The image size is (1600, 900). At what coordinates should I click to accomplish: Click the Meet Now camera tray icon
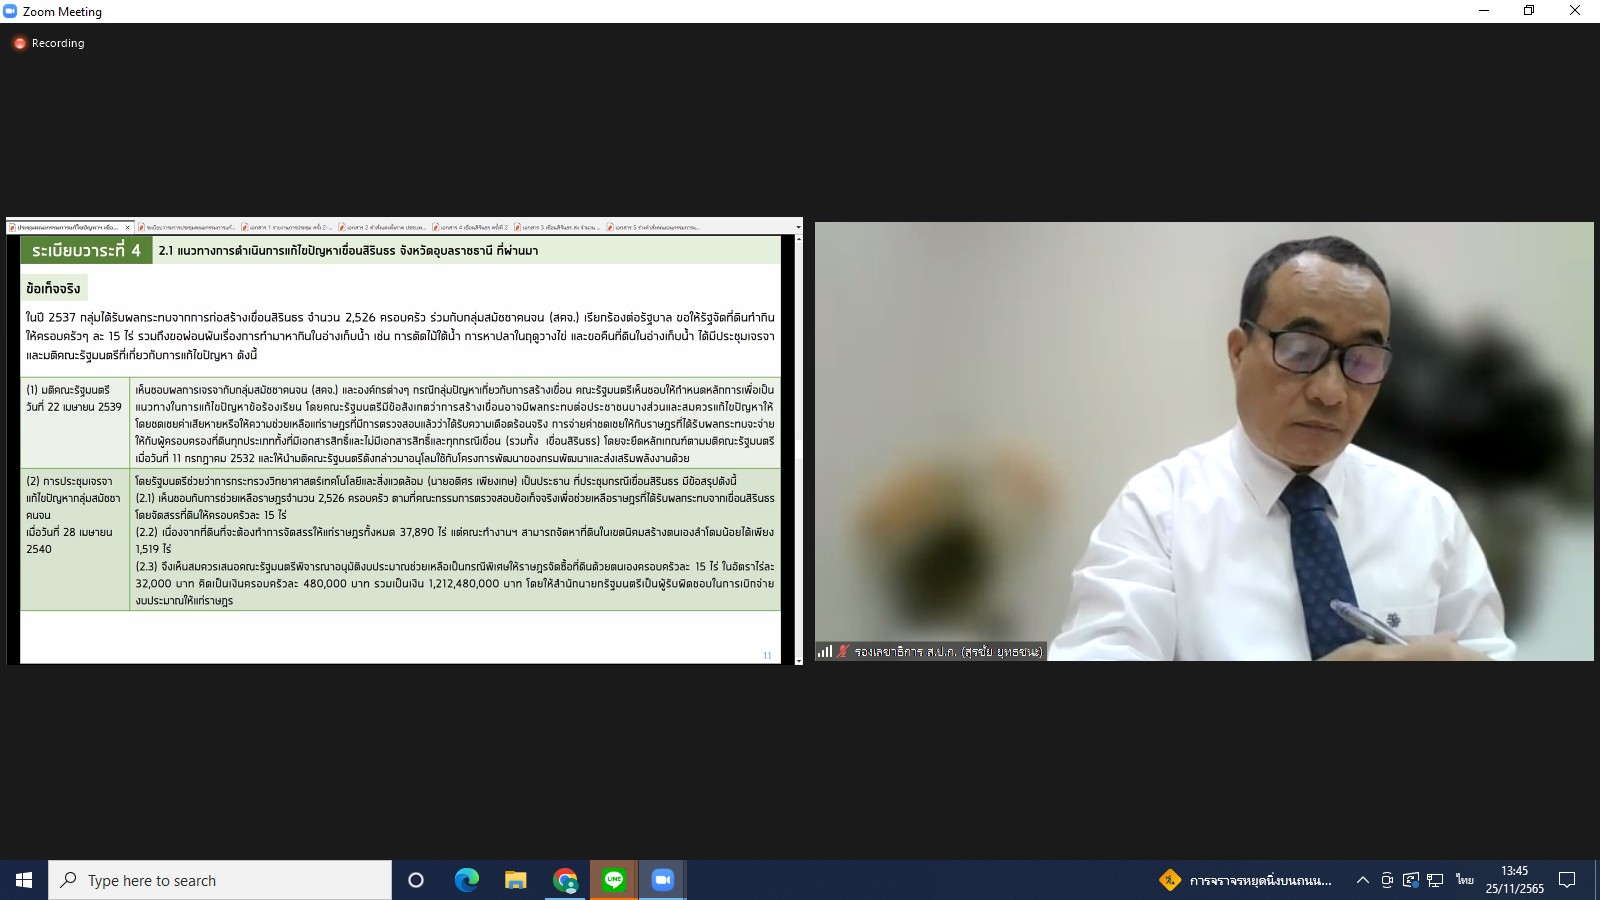tap(1387, 880)
